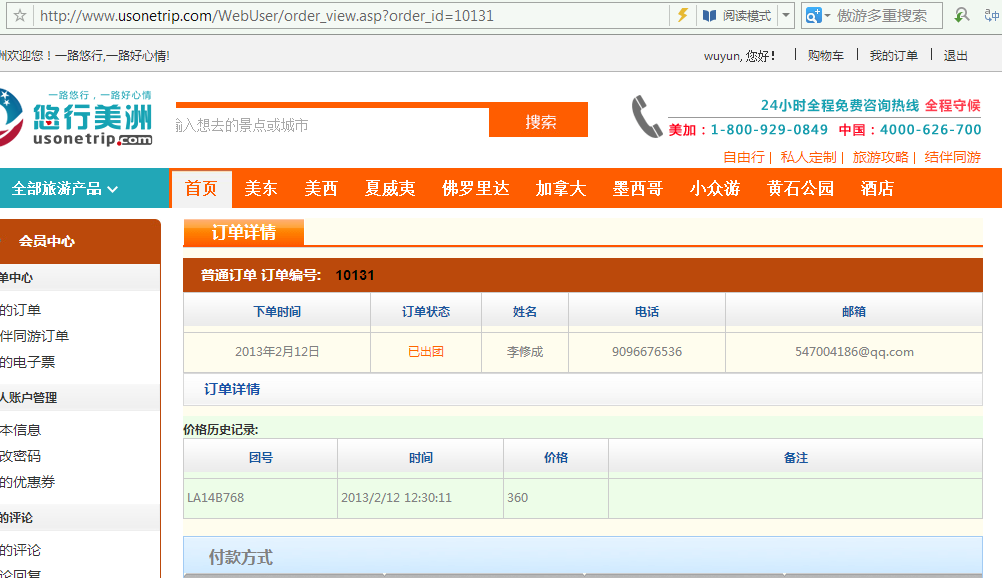This screenshot has height=578, width=1002.
Task: Click the bookmark star icon in address bar
Action: point(20,15)
